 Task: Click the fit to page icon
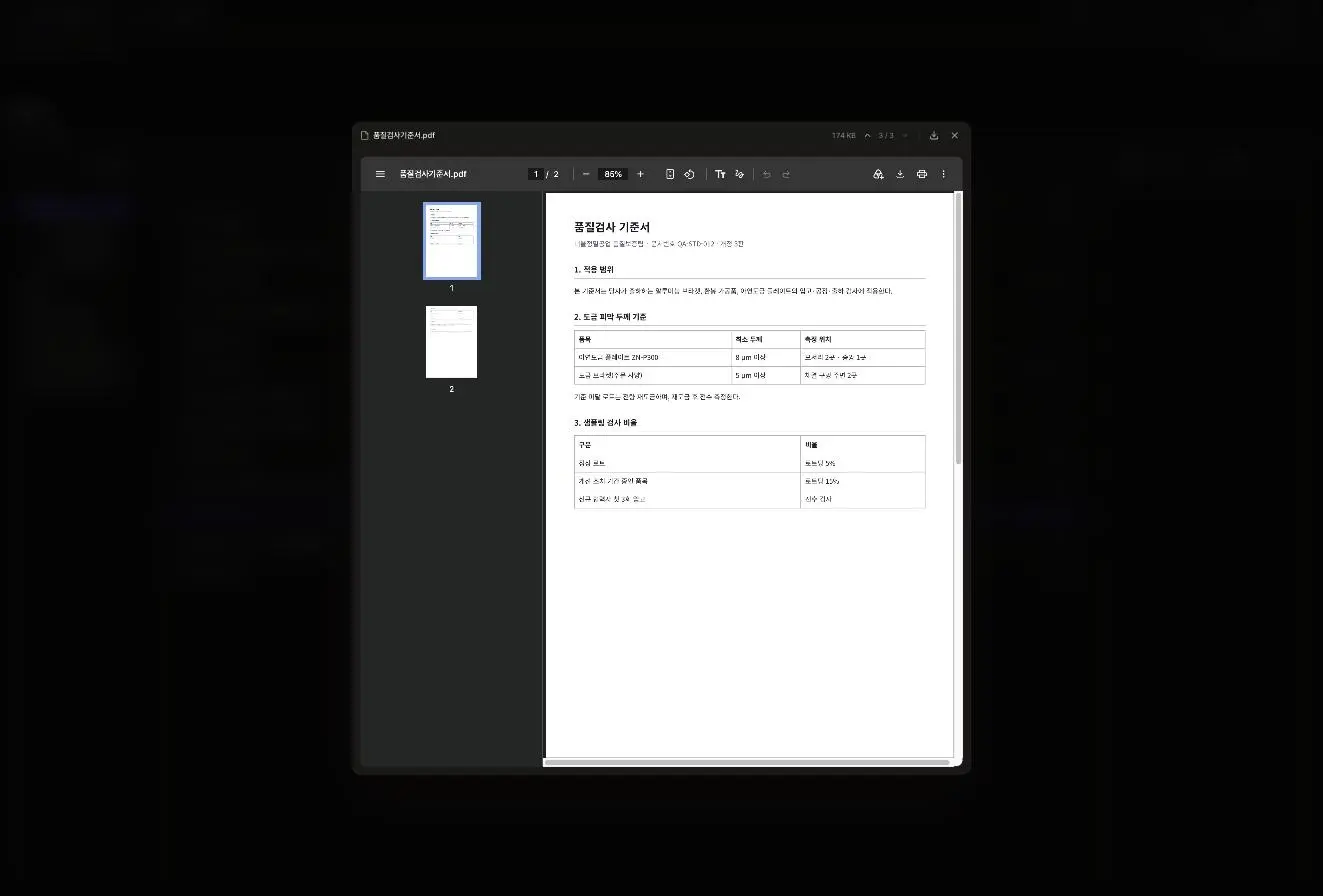point(670,174)
